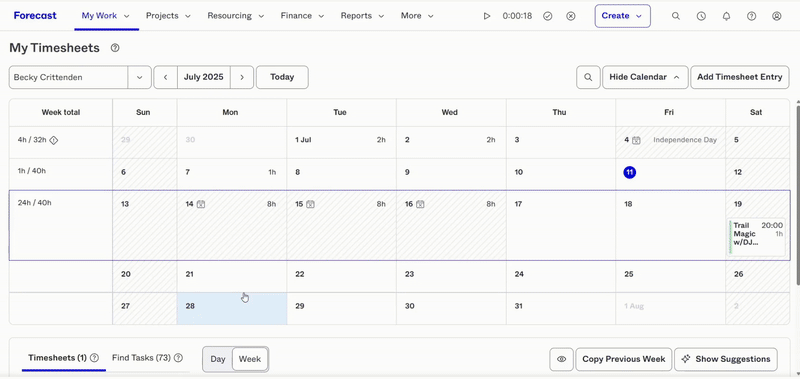Image resolution: width=800 pixels, height=379 pixels.
Task: Click the warning diamond icon next to 4h / 32h
Action: point(54,140)
